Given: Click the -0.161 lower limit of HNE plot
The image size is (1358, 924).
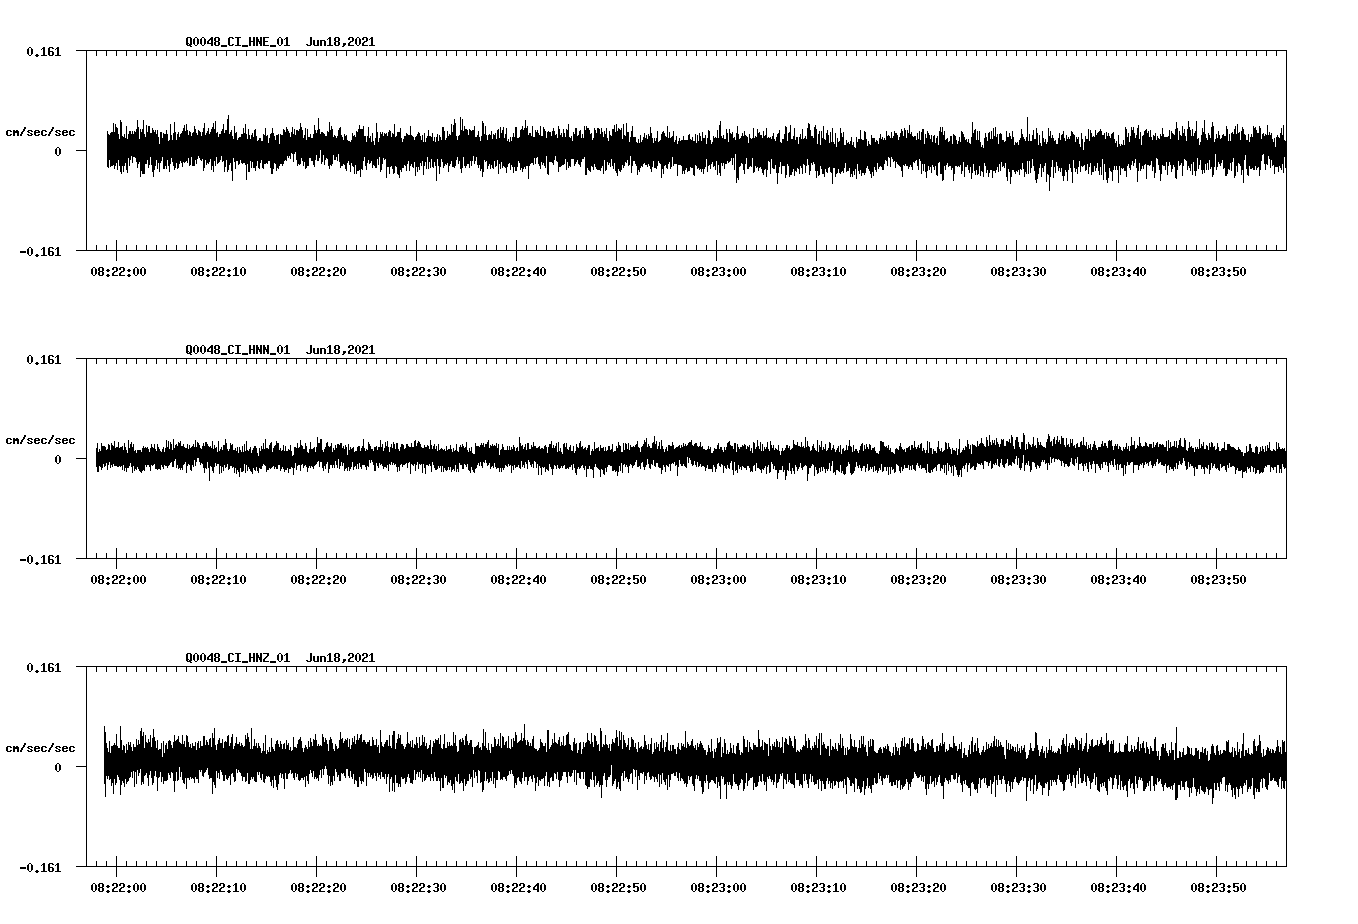Looking at the screenshot, I should coord(40,251).
